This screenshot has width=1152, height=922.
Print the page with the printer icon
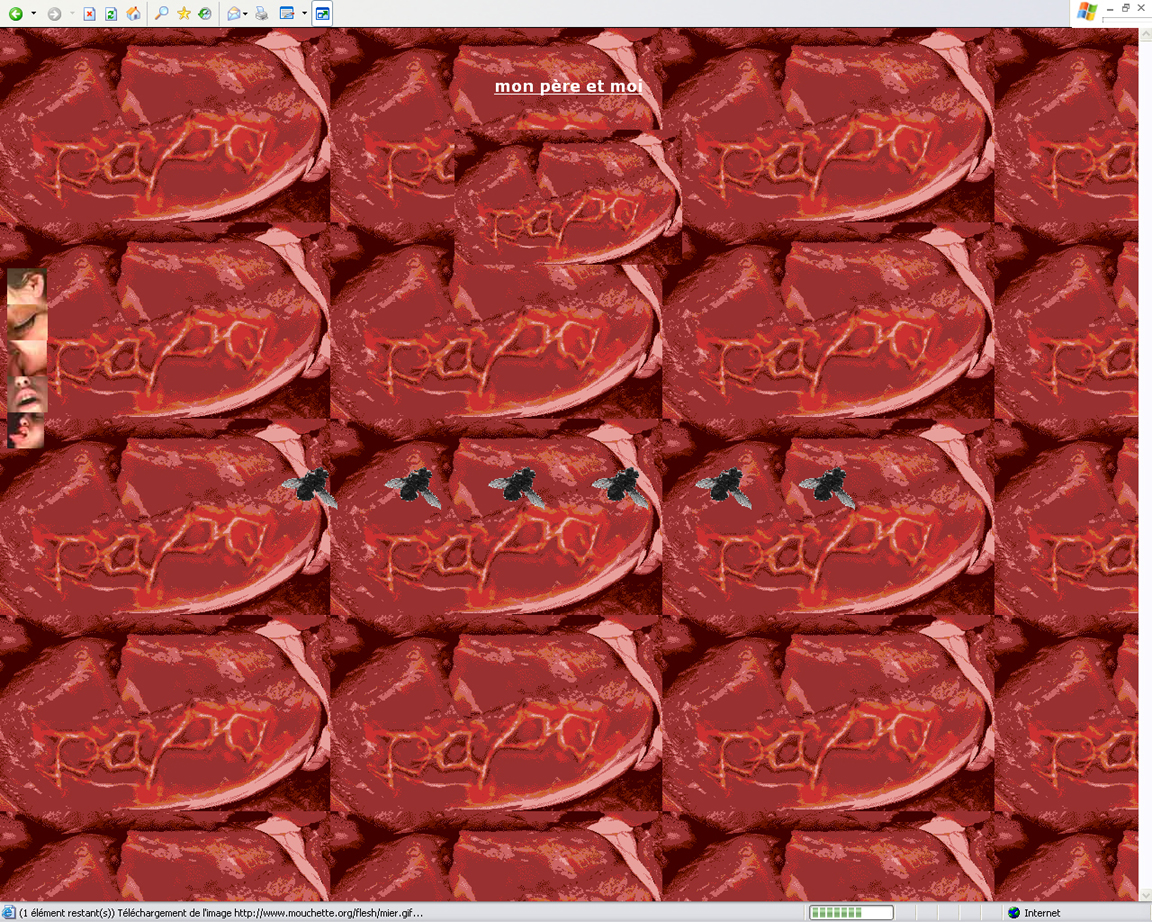click(262, 14)
